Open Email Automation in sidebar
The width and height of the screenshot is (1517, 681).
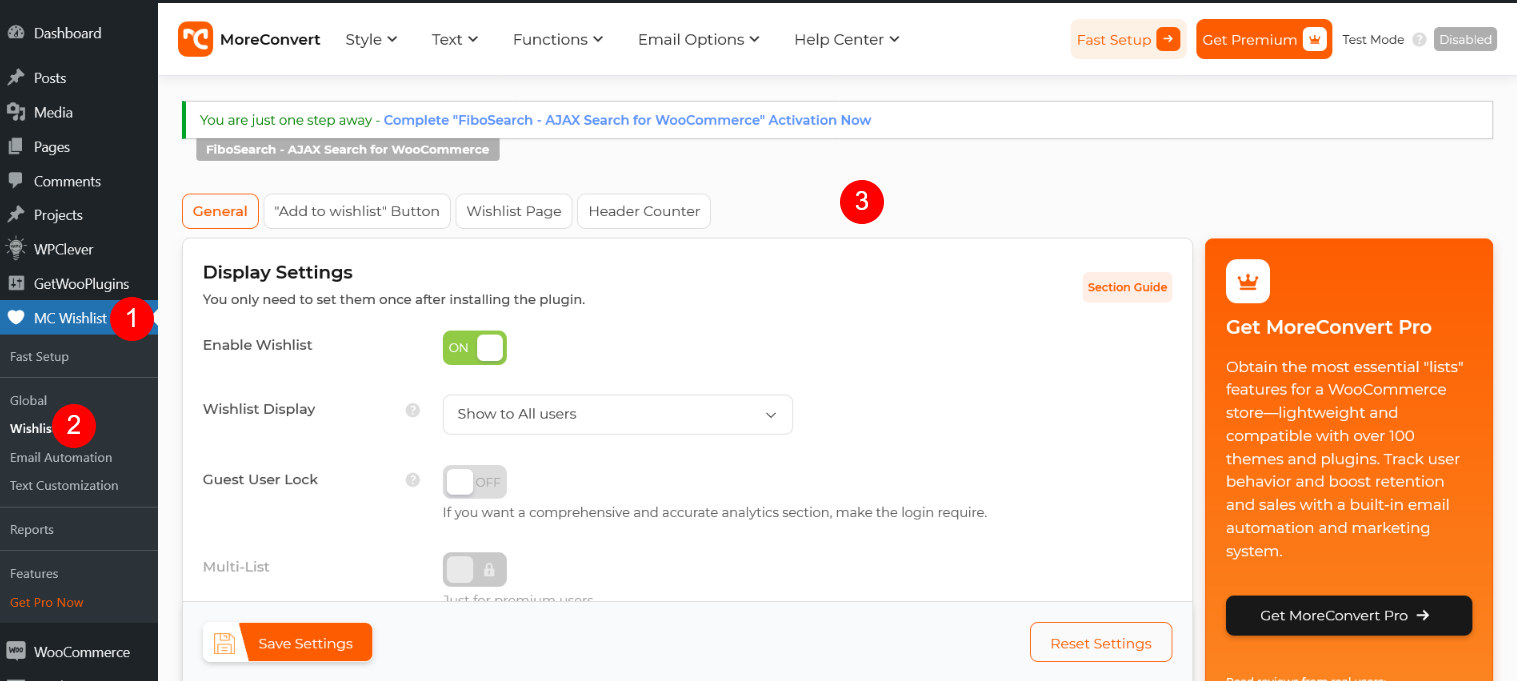click(x=61, y=457)
